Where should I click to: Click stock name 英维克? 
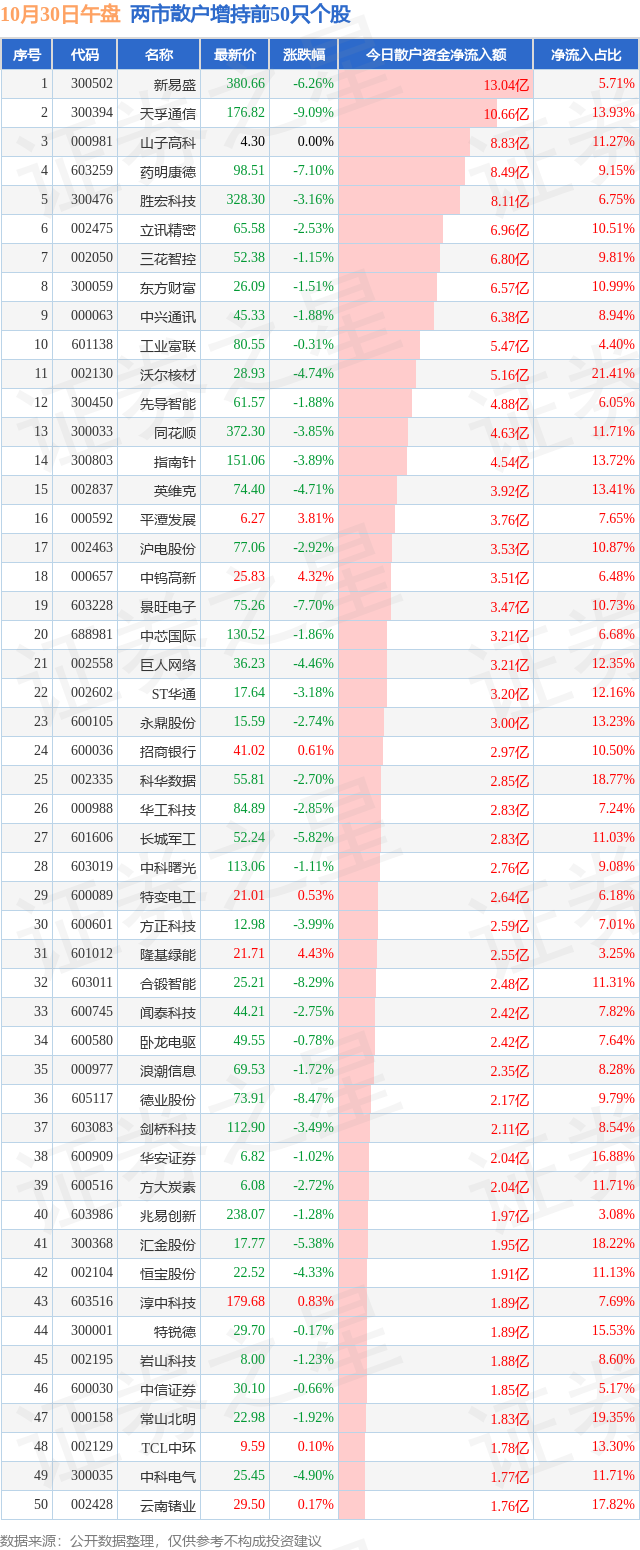(175, 491)
